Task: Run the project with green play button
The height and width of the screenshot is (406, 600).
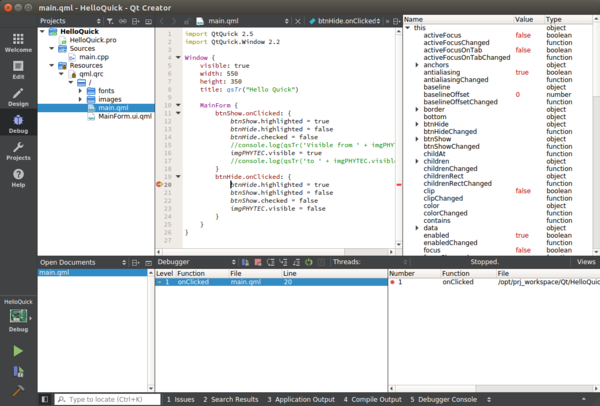Action: click(18, 351)
